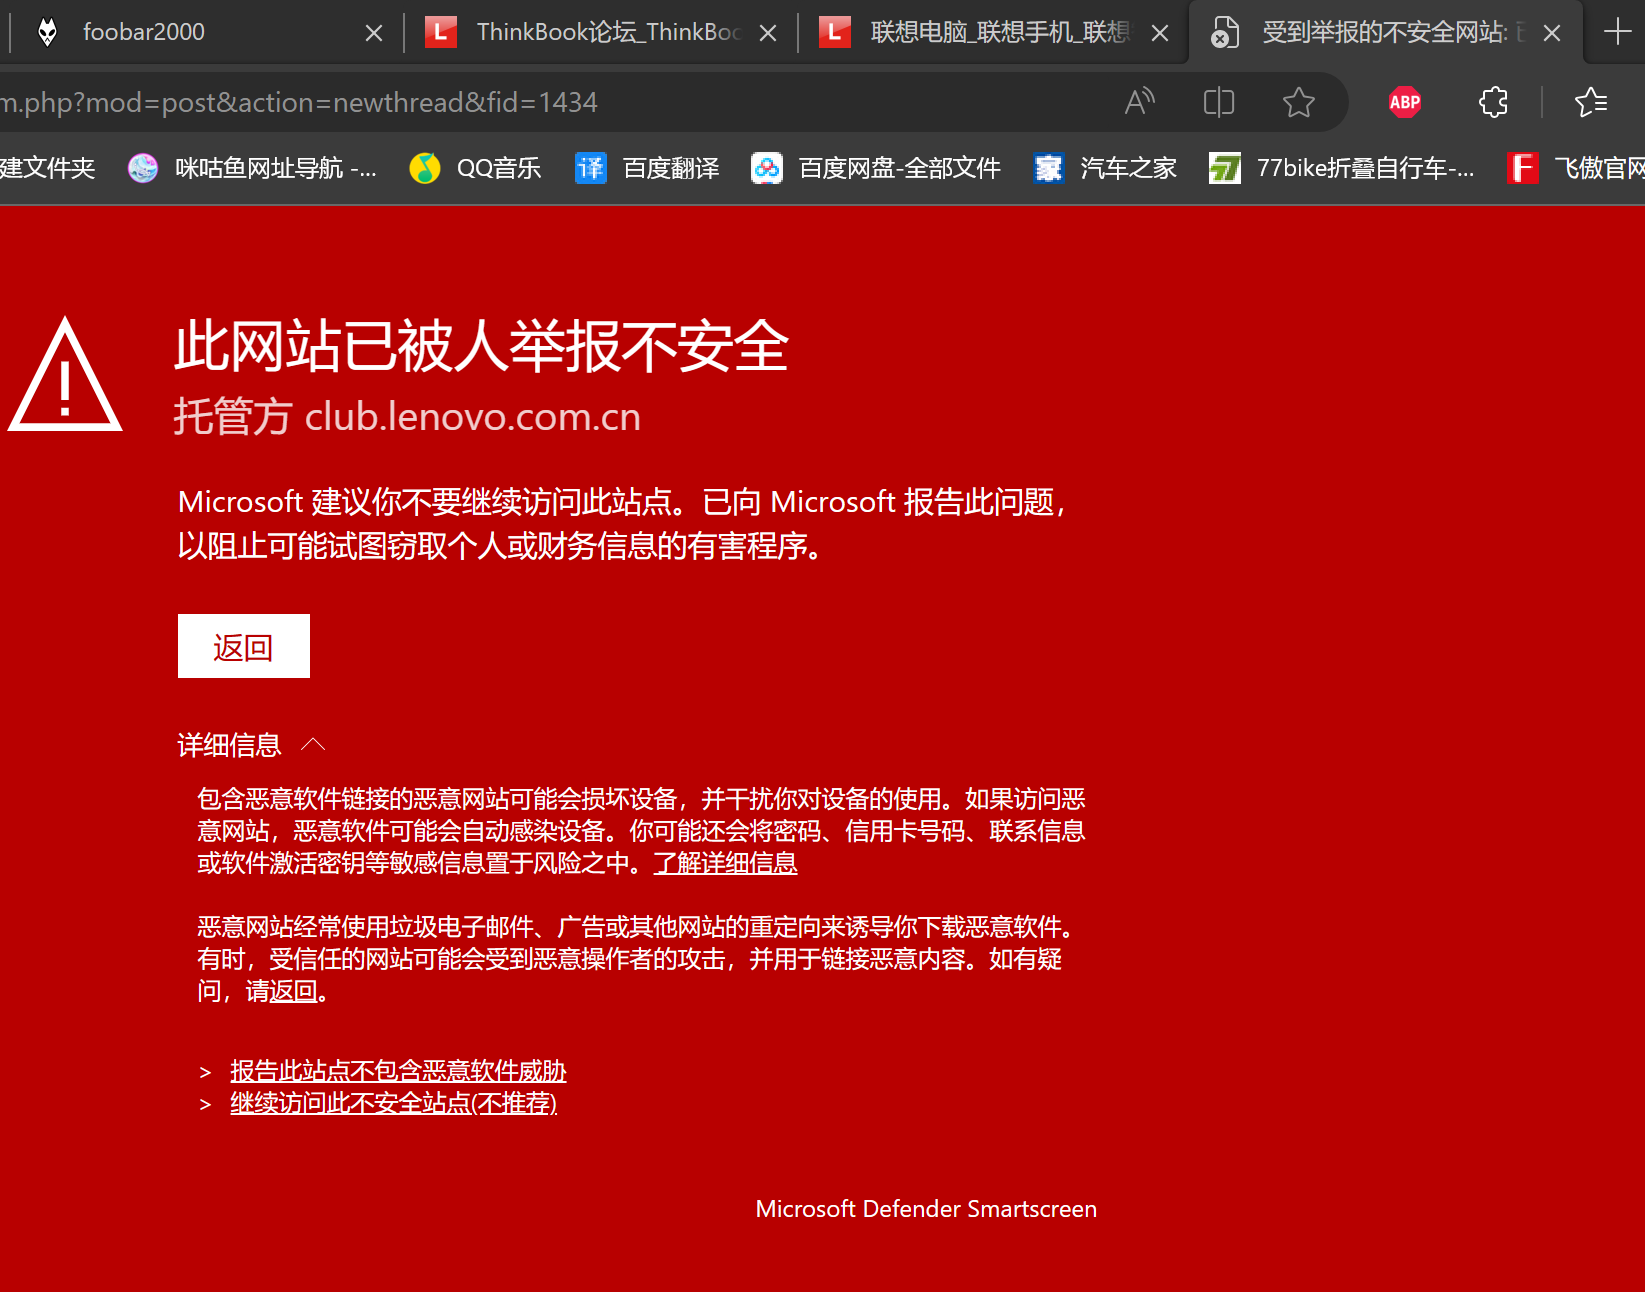The image size is (1645, 1292).
Task: Click the 联想电脑 tab Lenovo favicon
Action: click(x=835, y=32)
